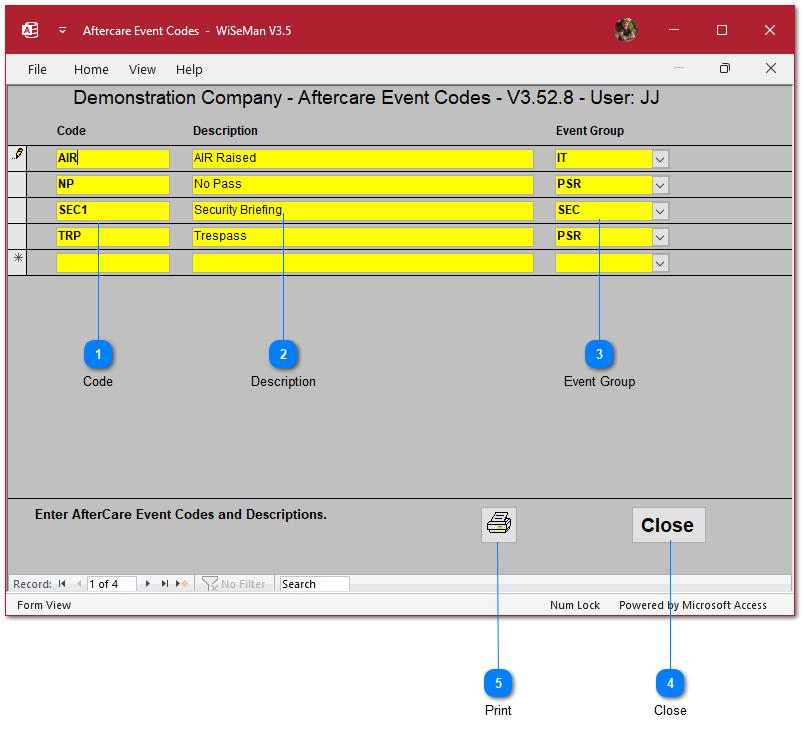Select the AIR row record selector

pos(17,158)
